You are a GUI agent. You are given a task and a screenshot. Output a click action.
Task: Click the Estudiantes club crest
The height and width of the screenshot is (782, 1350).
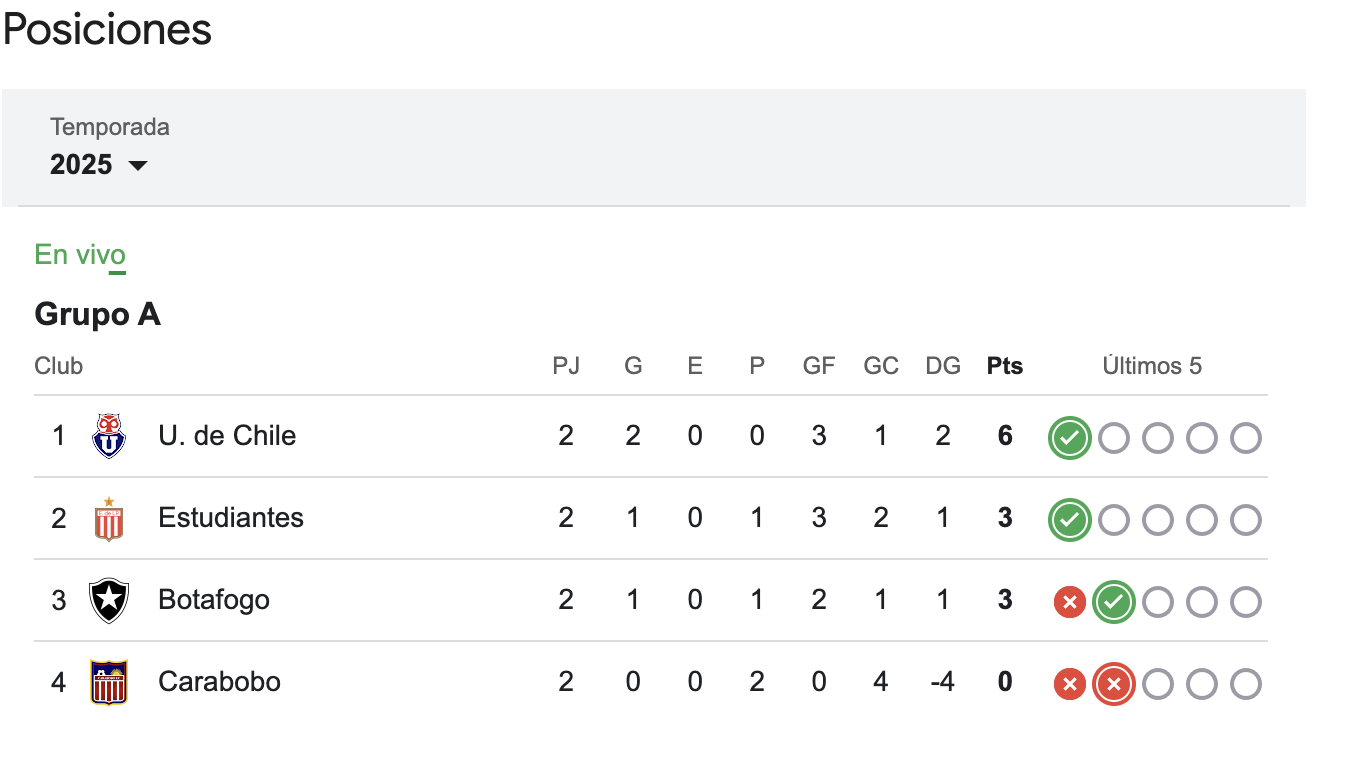109,518
